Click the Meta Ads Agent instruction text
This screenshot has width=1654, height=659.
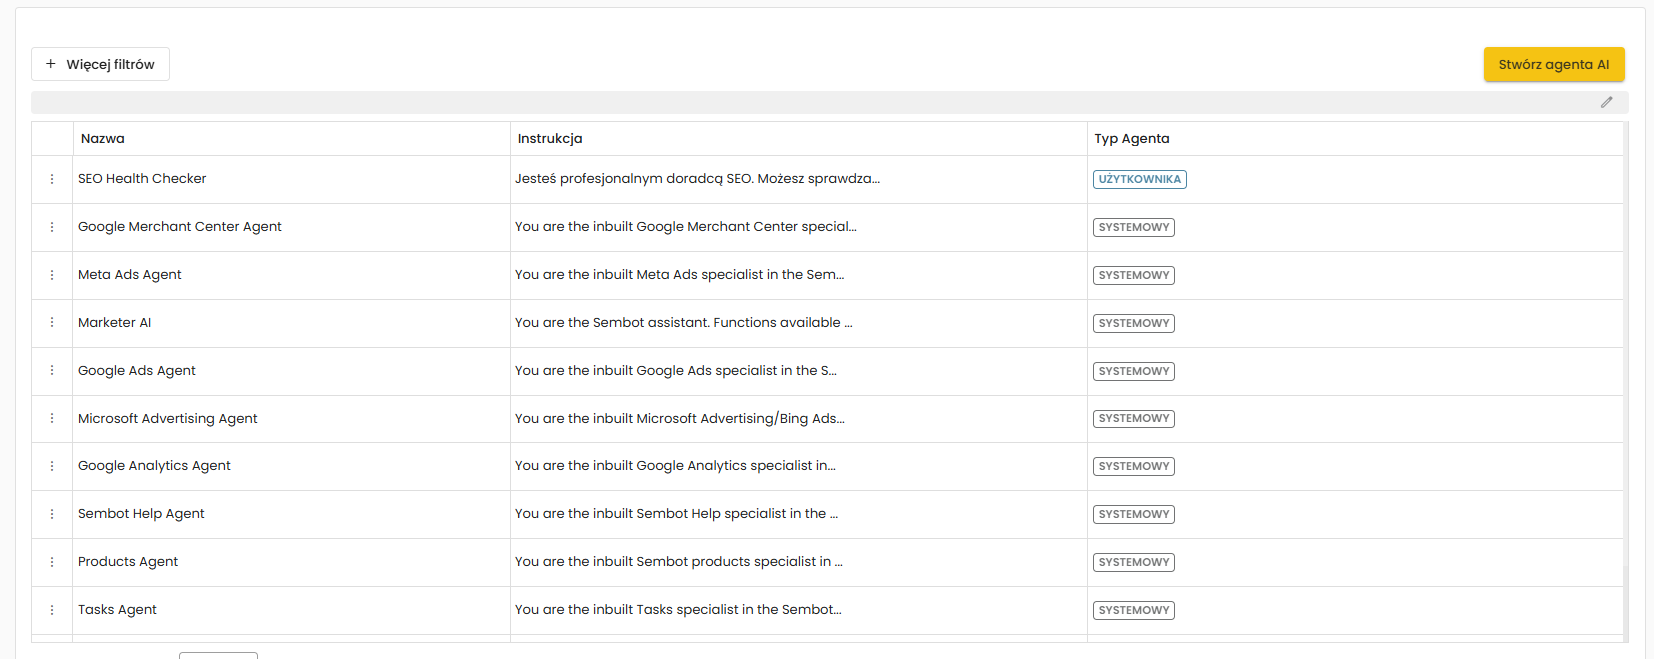tap(679, 275)
